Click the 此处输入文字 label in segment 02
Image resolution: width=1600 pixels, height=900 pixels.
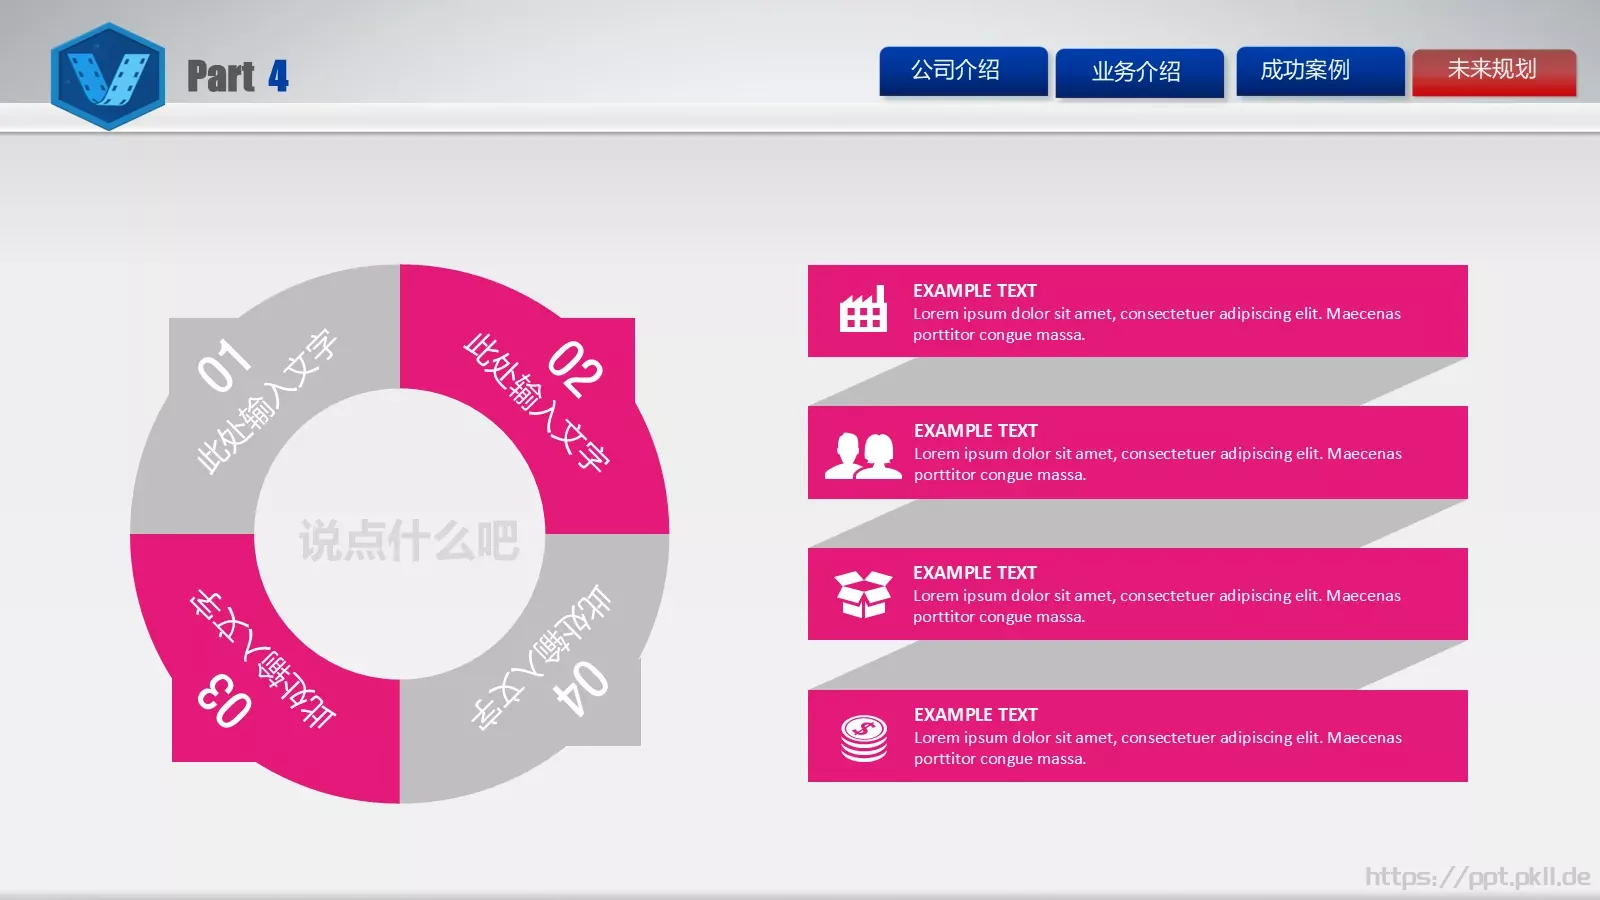pos(536,402)
